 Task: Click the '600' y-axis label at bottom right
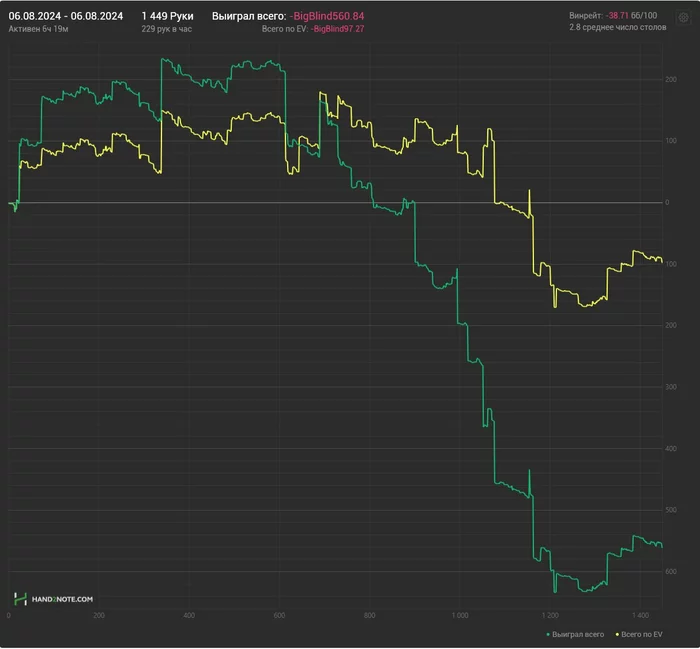tap(671, 572)
